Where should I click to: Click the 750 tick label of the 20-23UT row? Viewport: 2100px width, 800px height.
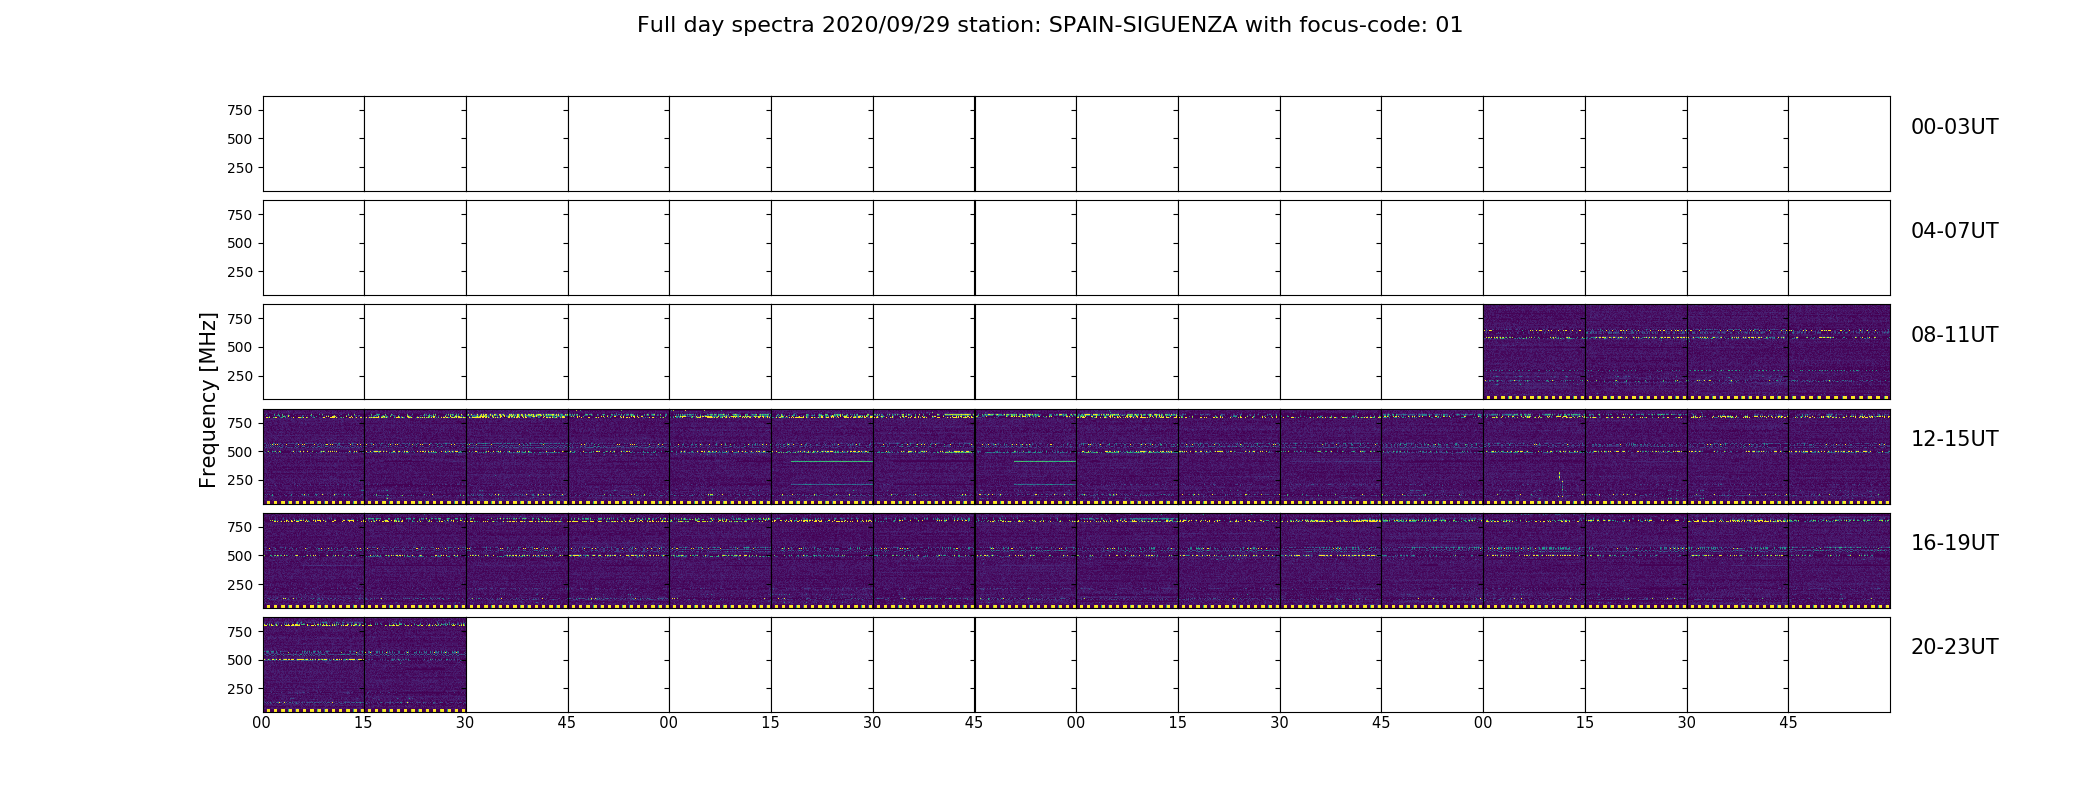[240, 632]
